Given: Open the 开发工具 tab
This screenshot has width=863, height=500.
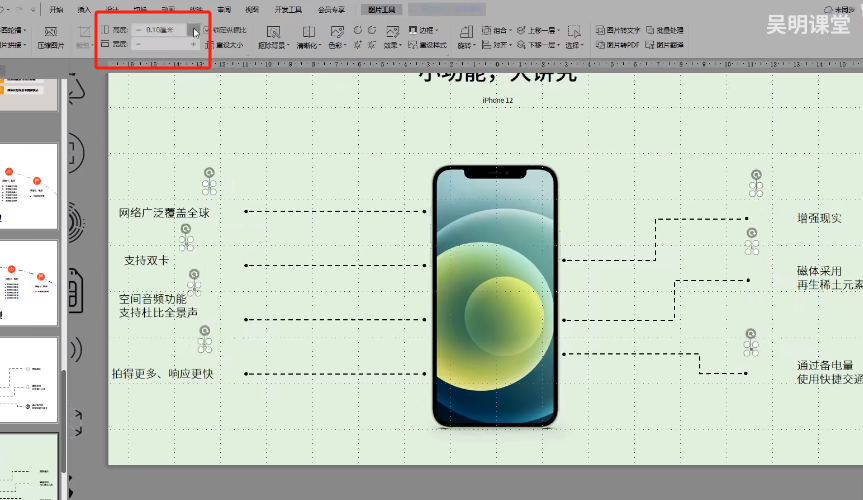Looking at the screenshot, I should [x=288, y=9].
